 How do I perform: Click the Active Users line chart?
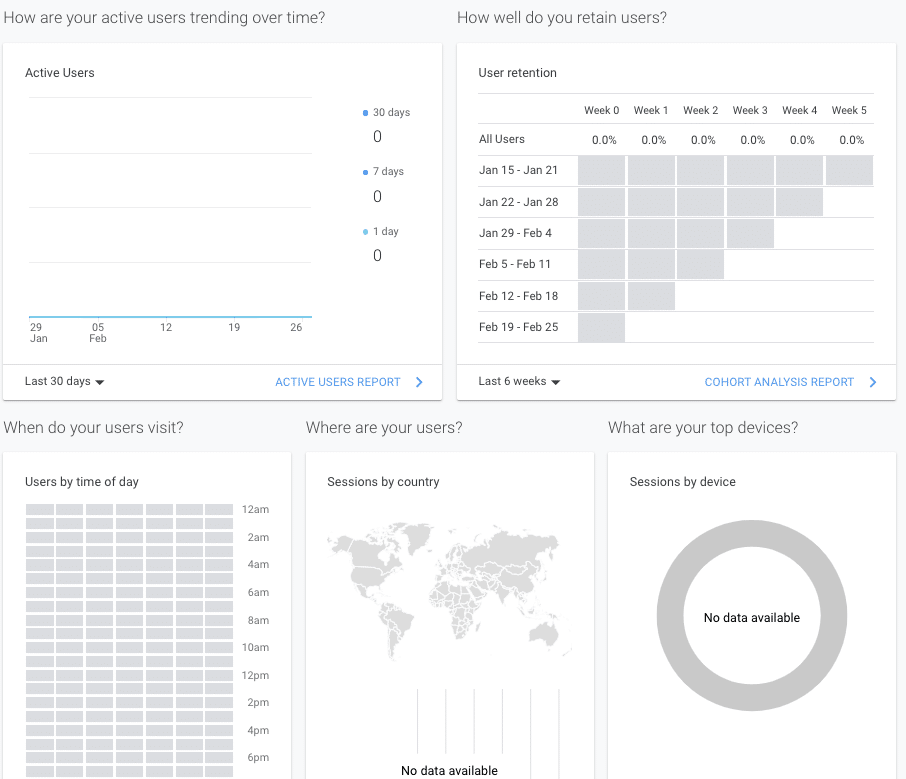coord(170,210)
